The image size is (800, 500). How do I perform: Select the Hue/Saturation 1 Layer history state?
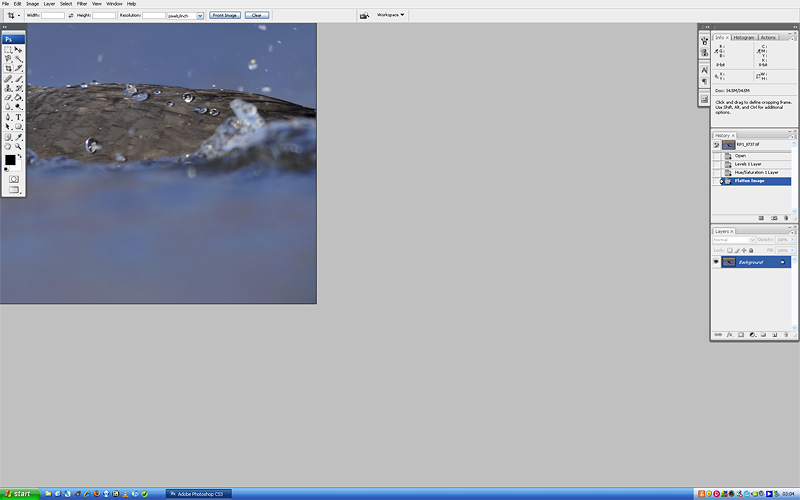pos(756,172)
